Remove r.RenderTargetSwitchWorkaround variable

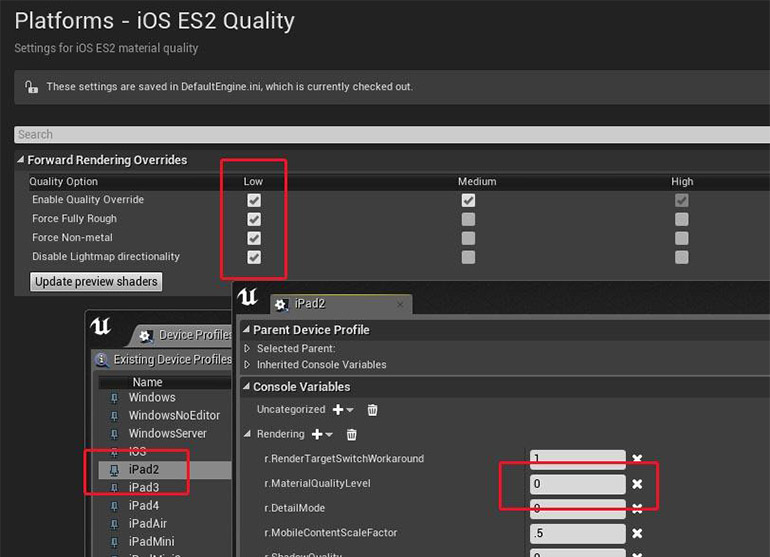(x=637, y=459)
